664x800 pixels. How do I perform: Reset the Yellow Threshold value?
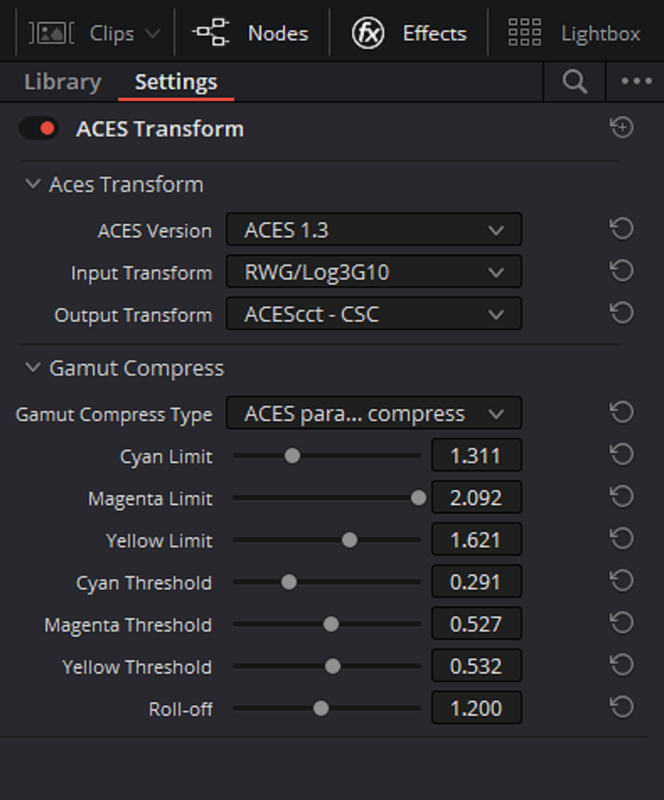point(622,665)
